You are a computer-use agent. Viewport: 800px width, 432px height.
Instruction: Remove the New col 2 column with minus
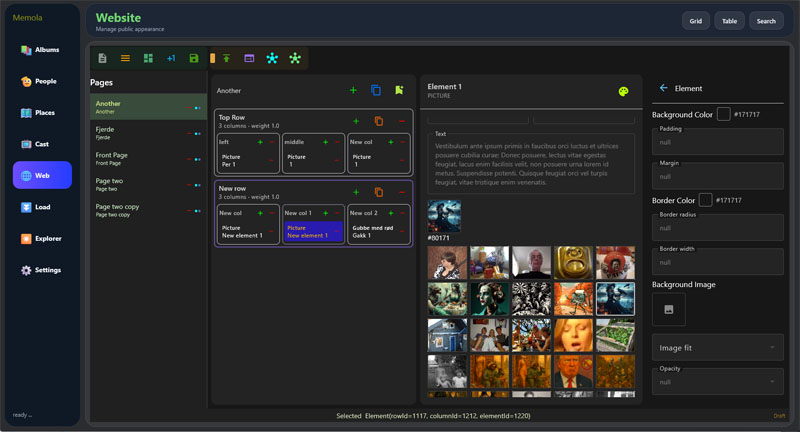[x=403, y=213]
